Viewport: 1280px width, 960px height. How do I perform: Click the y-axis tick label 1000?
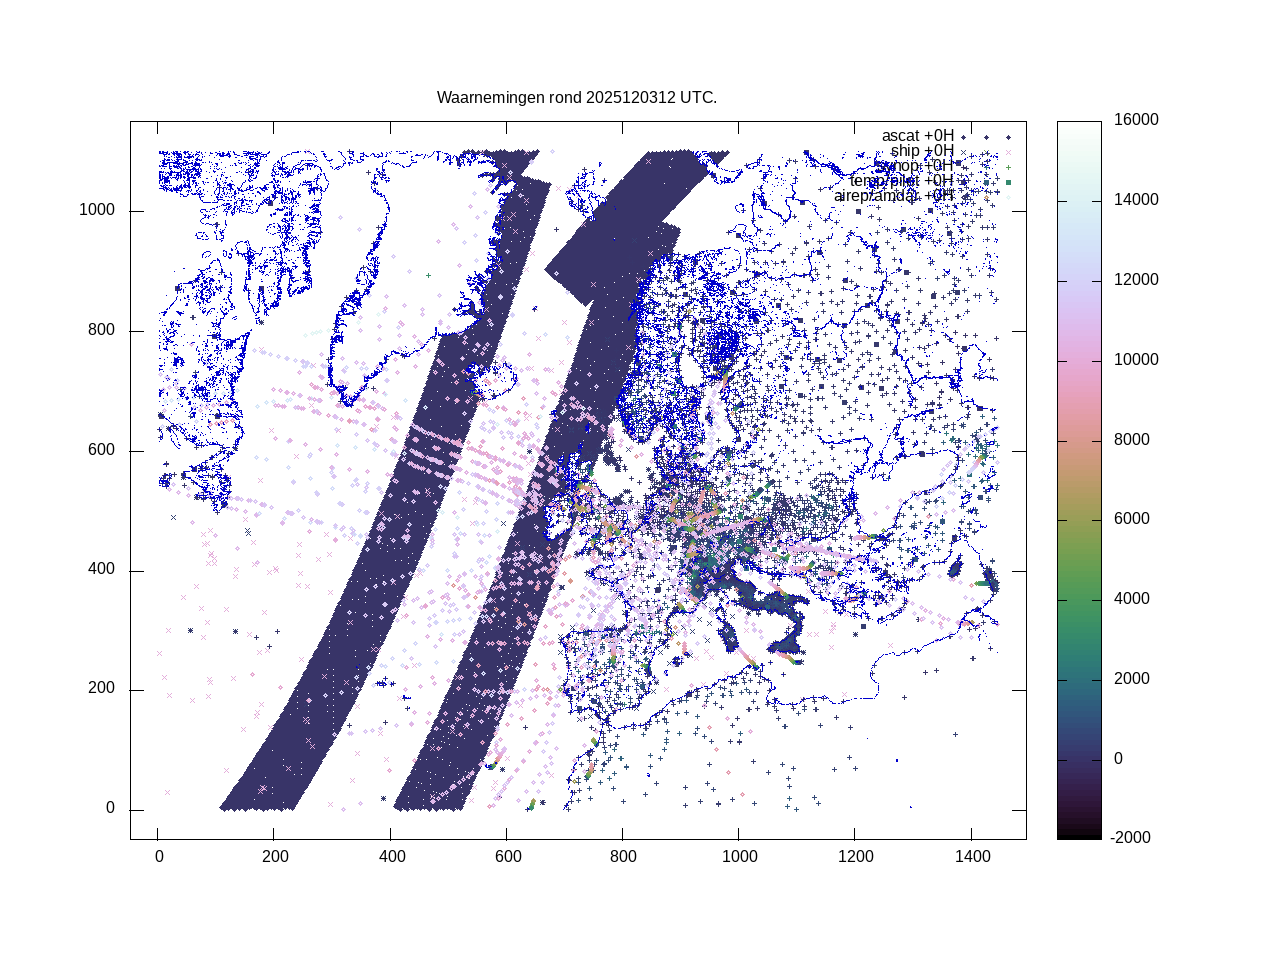coord(97,211)
